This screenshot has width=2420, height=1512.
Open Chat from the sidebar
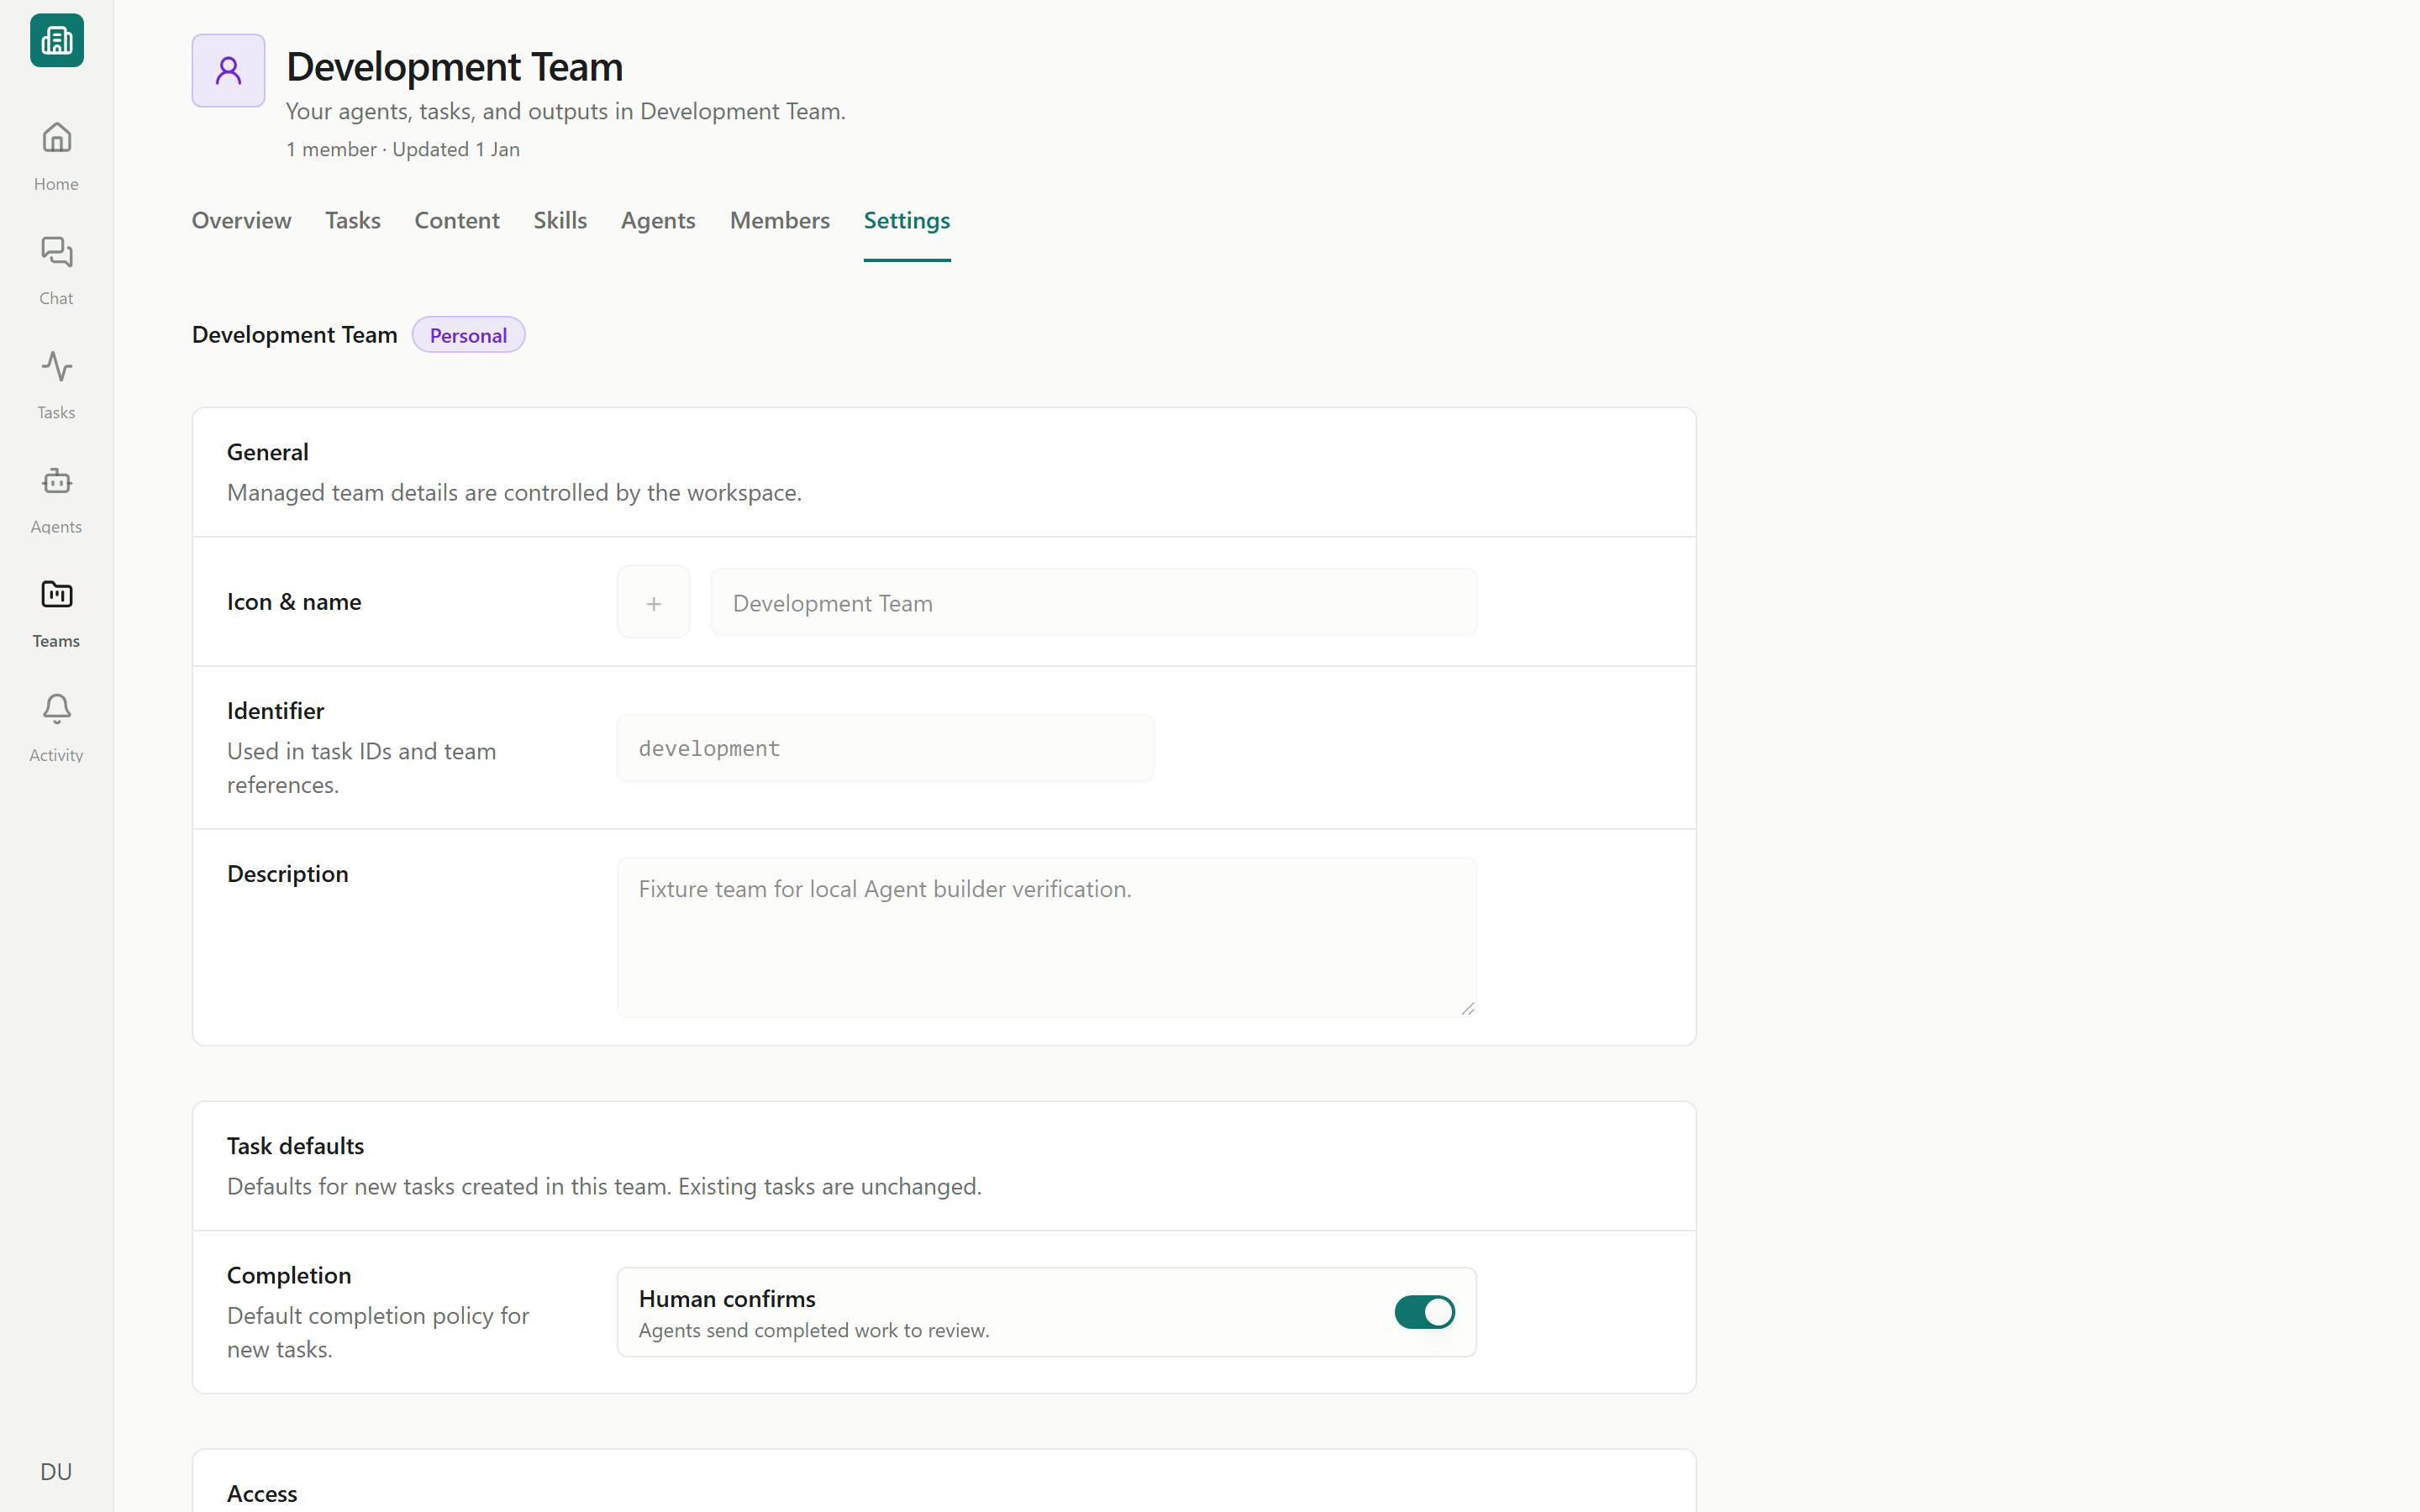[x=56, y=270]
